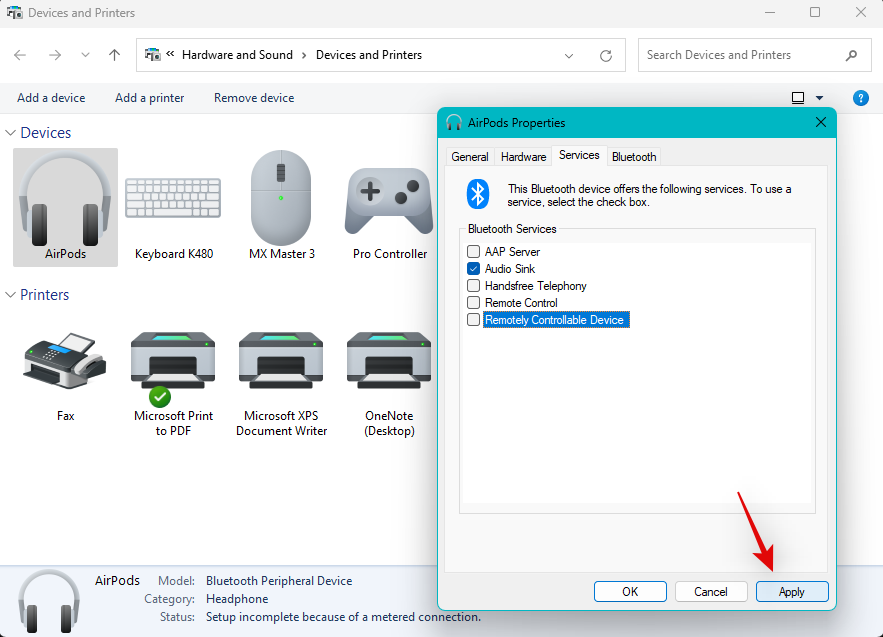Click the Audio Sink label text

[x=510, y=269]
